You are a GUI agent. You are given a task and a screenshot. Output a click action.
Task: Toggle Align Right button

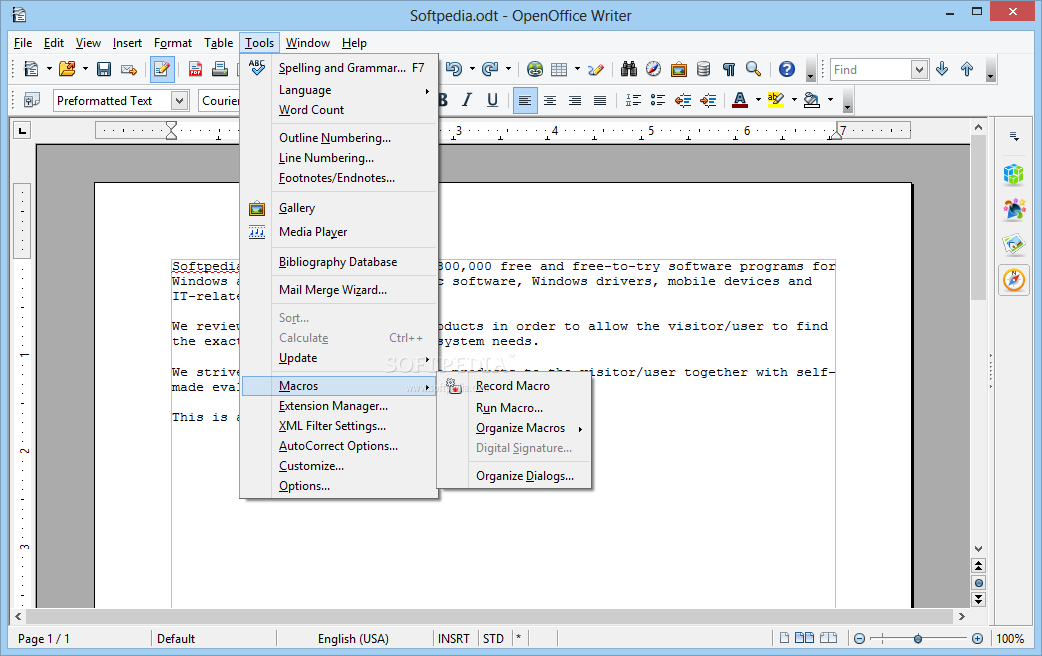[x=575, y=100]
